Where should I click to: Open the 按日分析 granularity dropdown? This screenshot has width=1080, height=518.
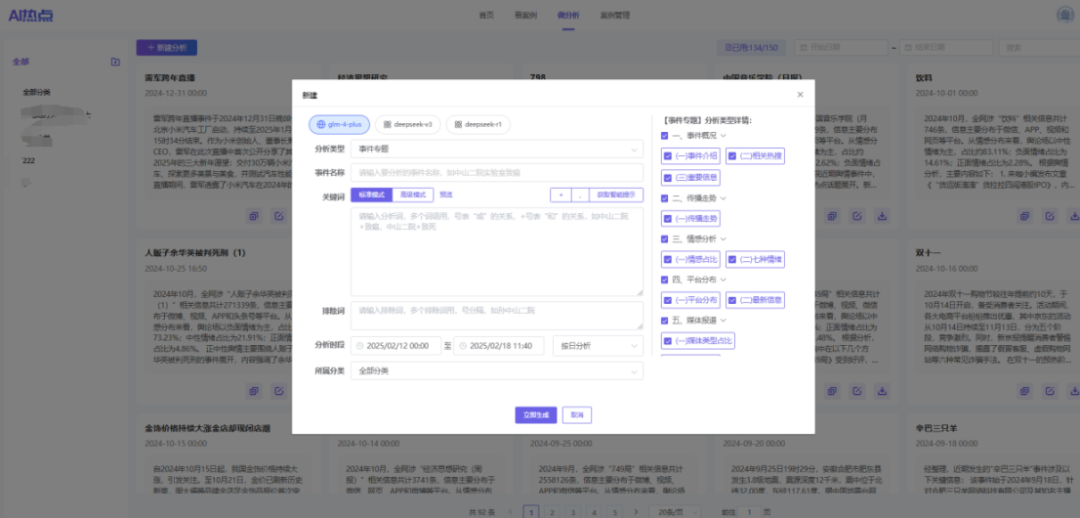pyautogui.click(x=598, y=346)
